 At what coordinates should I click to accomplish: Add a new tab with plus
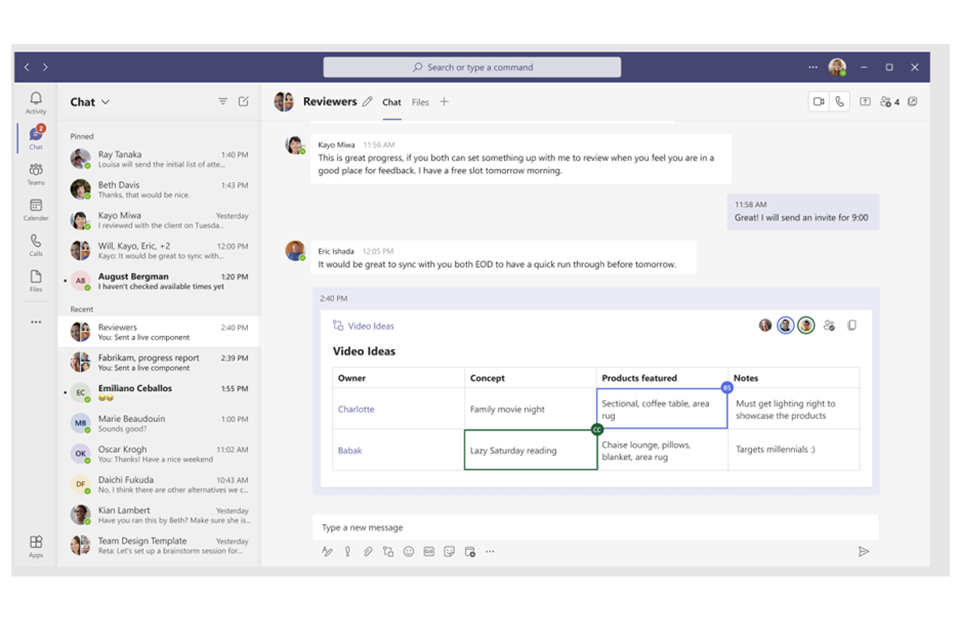click(x=445, y=102)
